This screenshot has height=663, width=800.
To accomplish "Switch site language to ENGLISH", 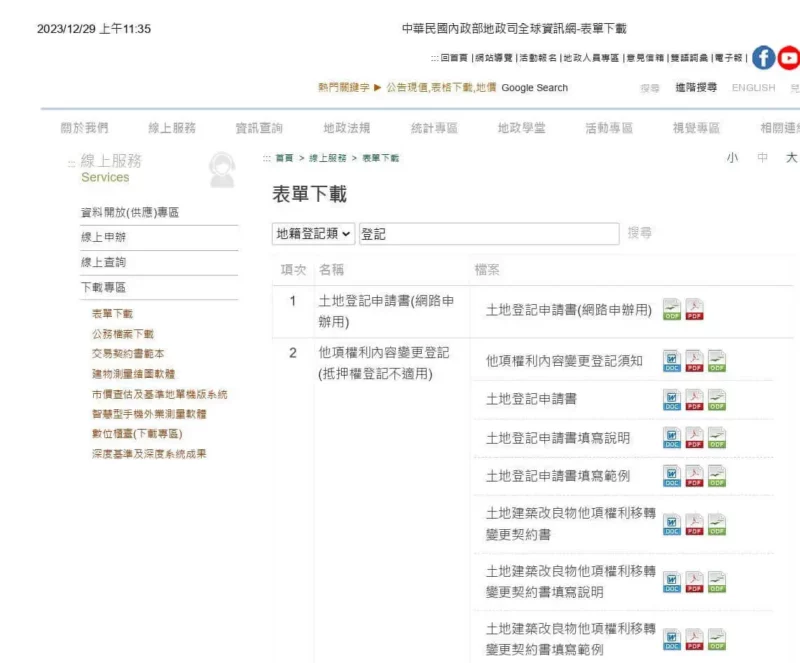I will pyautogui.click(x=753, y=88).
